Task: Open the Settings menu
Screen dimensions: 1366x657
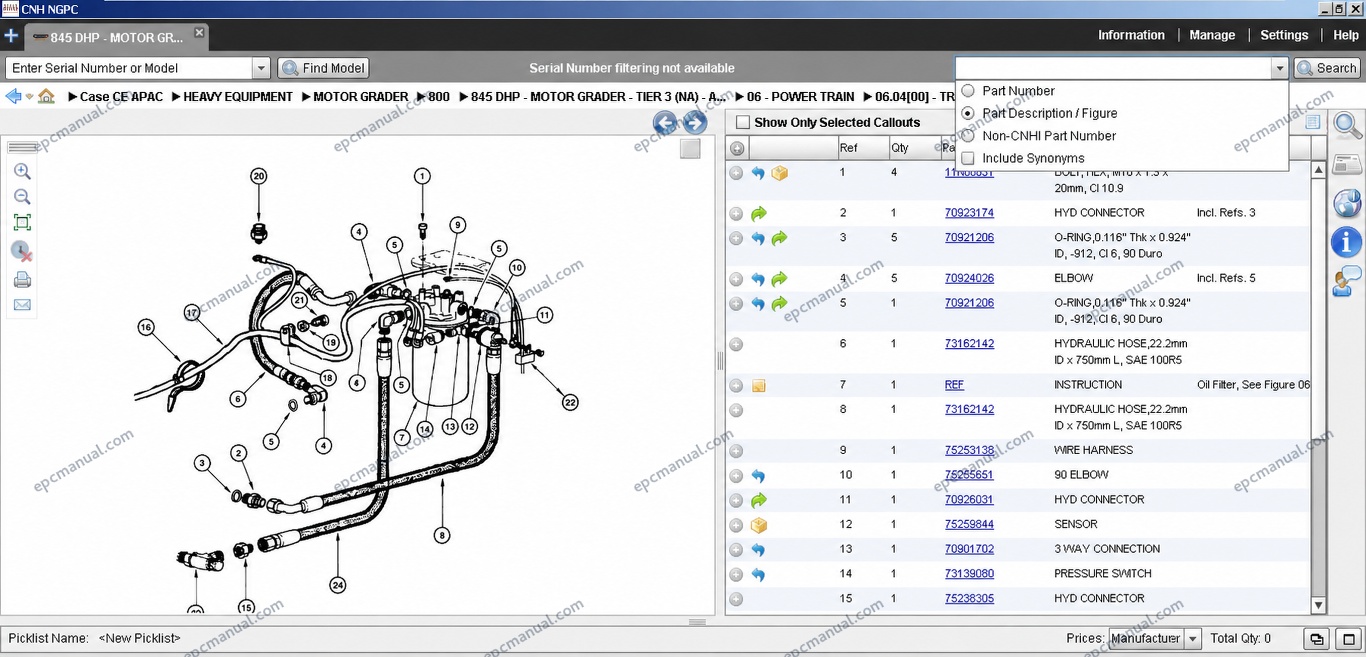Action: click(1284, 35)
